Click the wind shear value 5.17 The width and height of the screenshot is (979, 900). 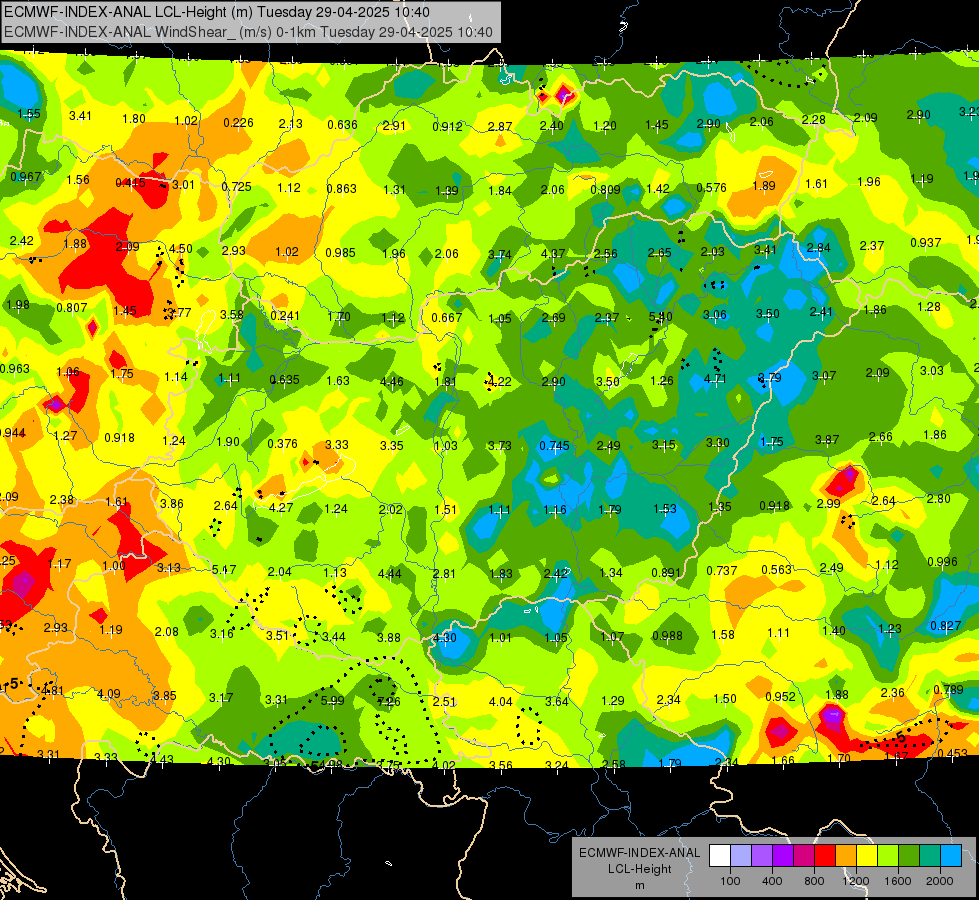click(224, 570)
